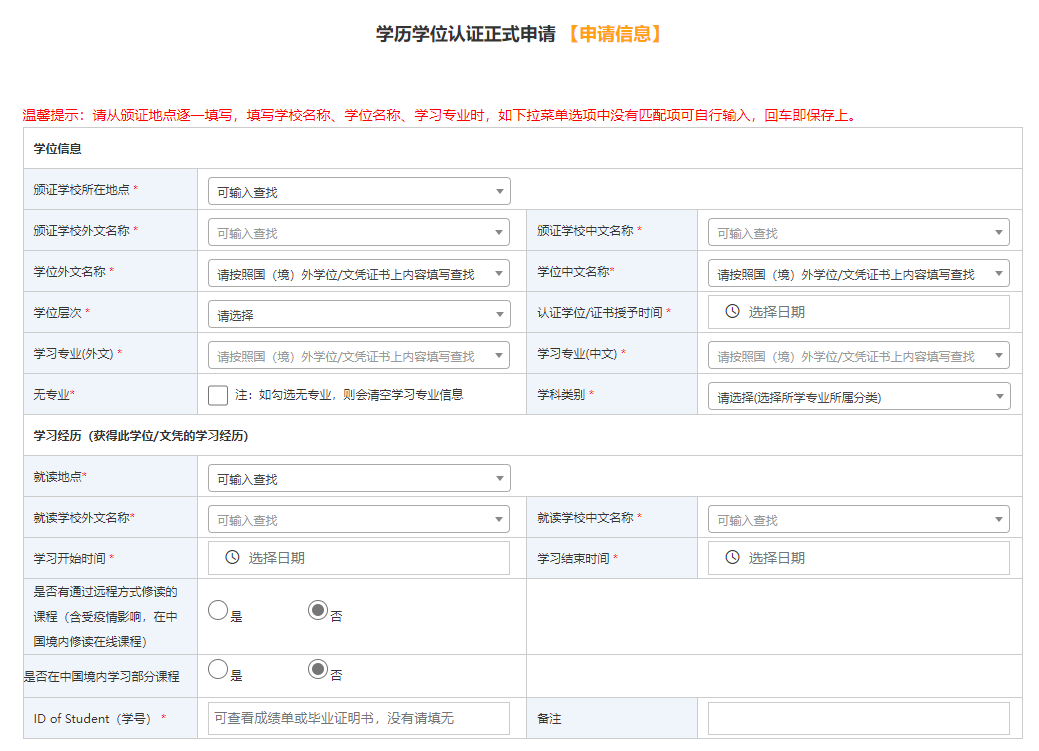
Task: Click clock icon in 学习结束时间 field
Action: [732, 558]
